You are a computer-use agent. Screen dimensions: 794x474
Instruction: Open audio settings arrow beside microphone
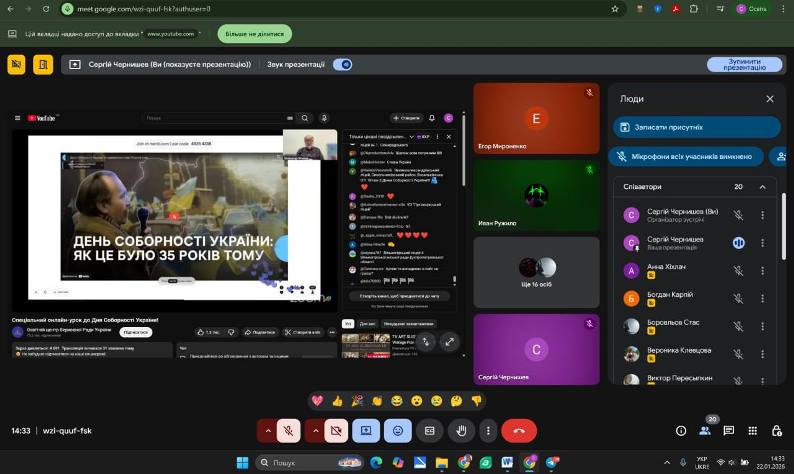point(267,431)
